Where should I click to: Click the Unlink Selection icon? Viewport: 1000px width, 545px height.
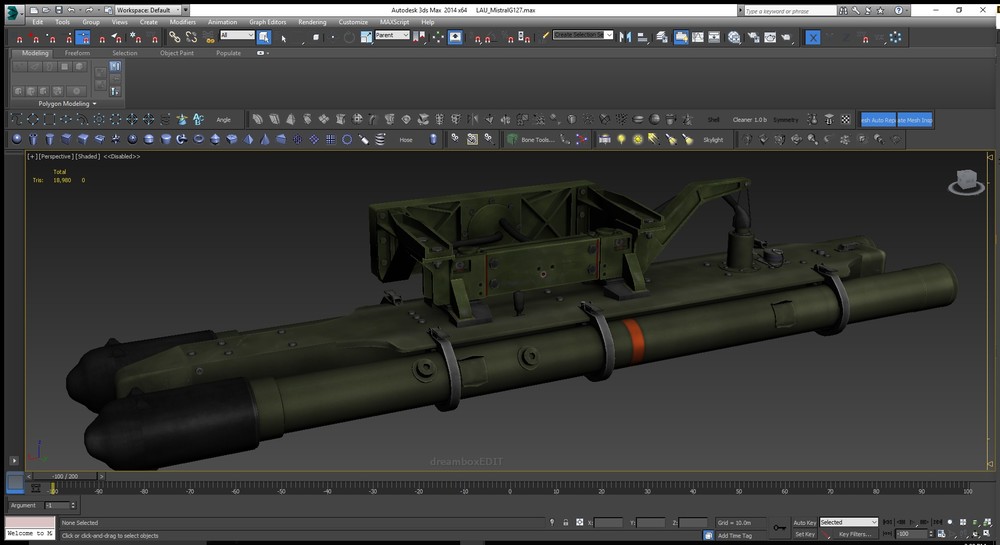click(191, 37)
